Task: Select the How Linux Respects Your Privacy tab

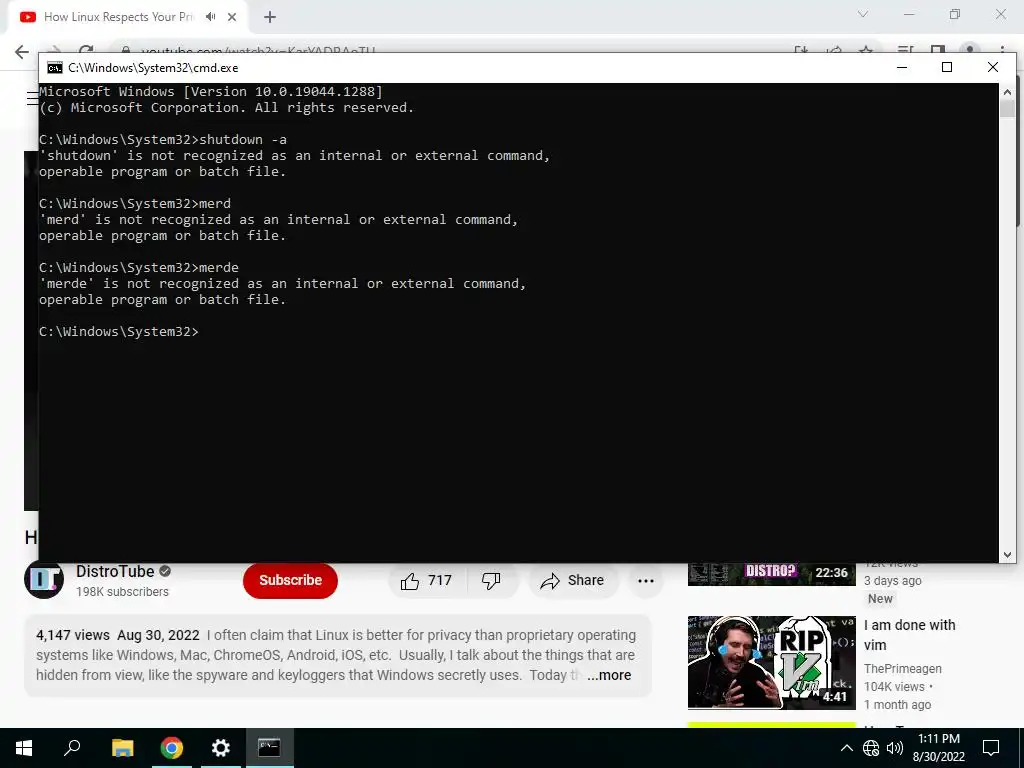Action: [x=118, y=17]
